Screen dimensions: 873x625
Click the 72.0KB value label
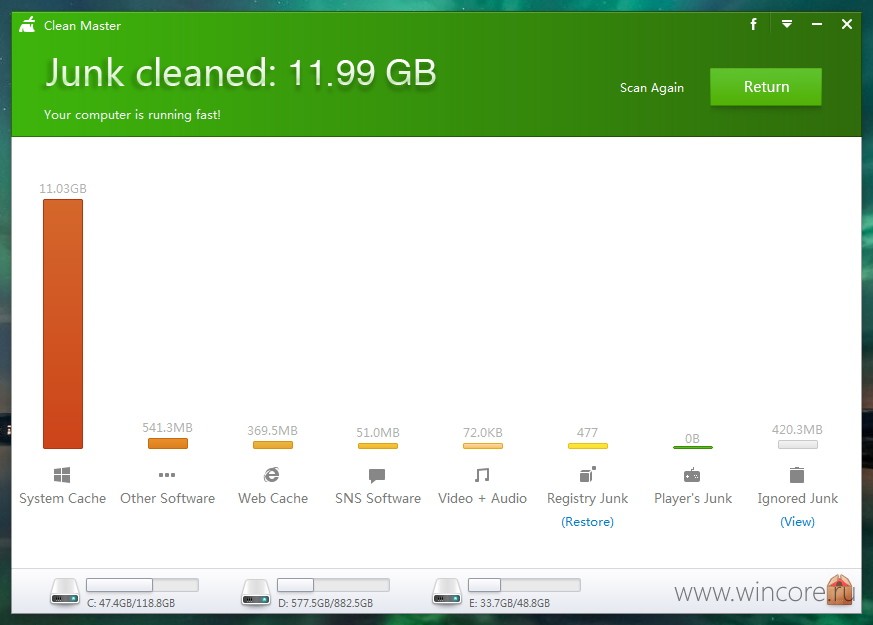pos(483,432)
